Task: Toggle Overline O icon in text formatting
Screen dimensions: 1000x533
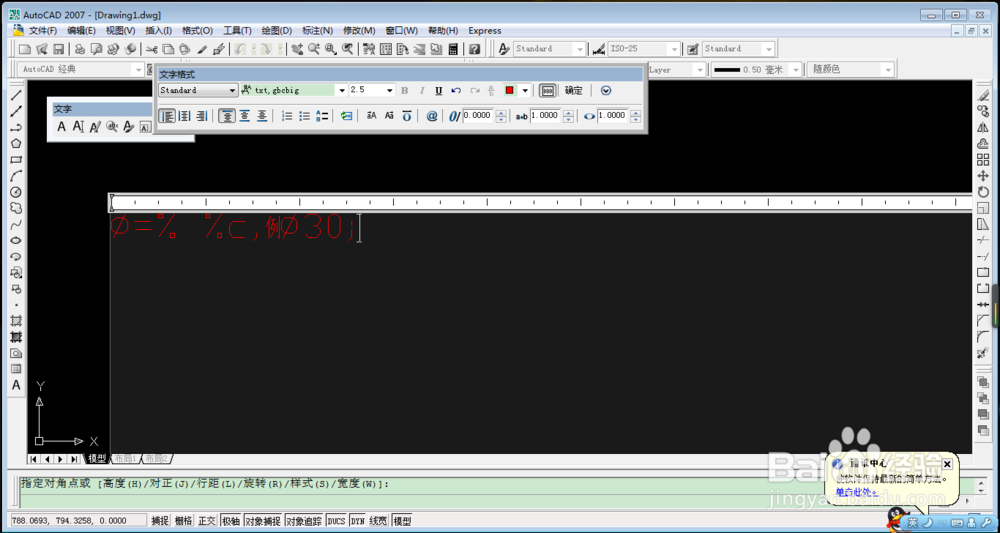Action: tap(407, 116)
